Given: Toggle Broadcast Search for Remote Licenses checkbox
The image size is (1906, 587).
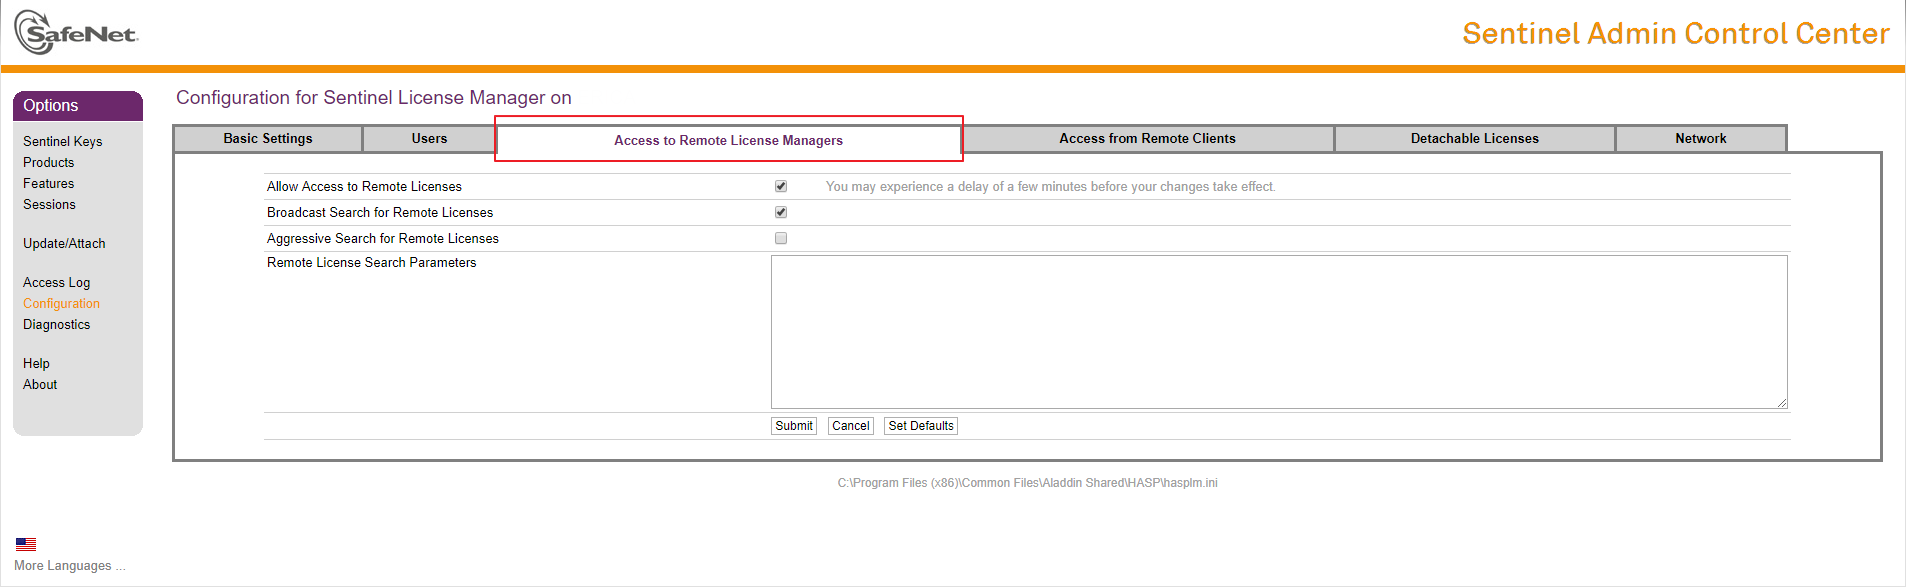Looking at the screenshot, I should click(781, 212).
